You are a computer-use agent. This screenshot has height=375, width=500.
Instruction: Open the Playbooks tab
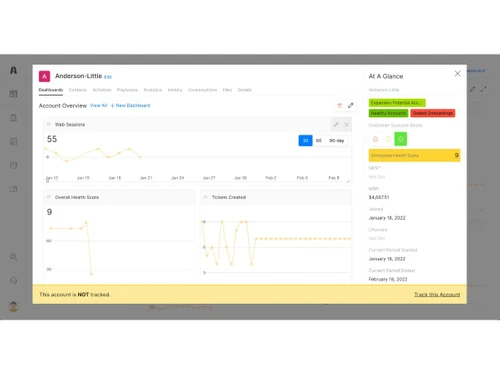pyautogui.click(x=127, y=90)
